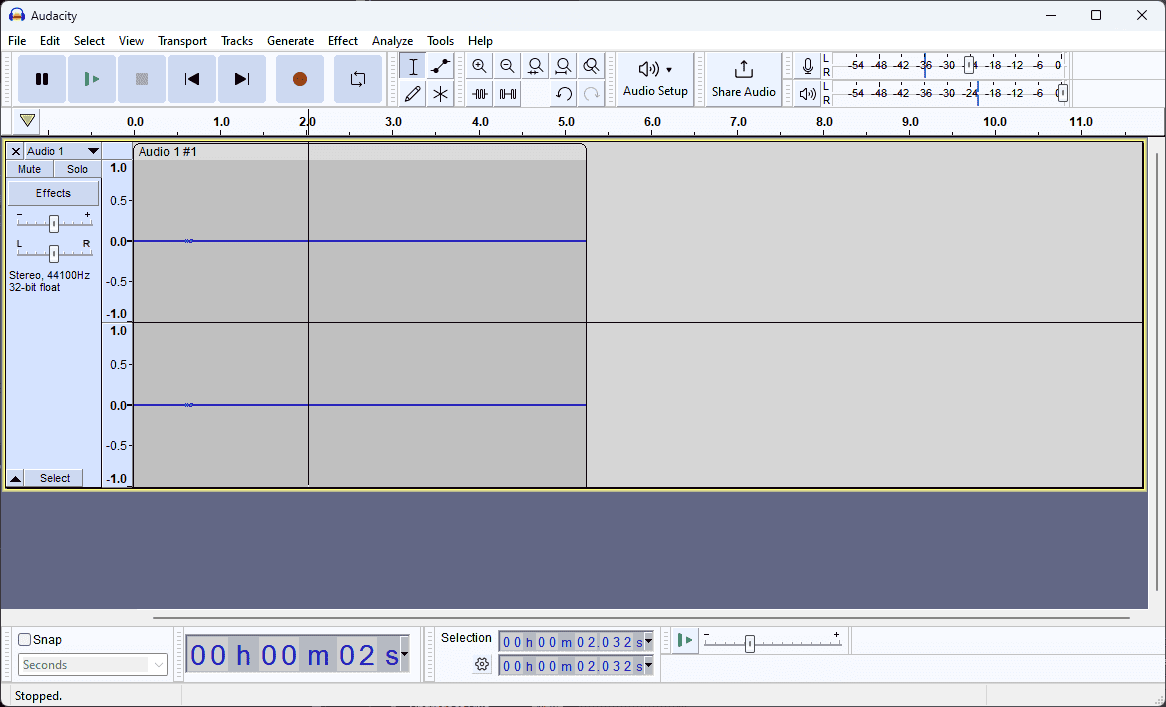Skip to start of track
Screen dimensions: 1166x707
[192, 79]
